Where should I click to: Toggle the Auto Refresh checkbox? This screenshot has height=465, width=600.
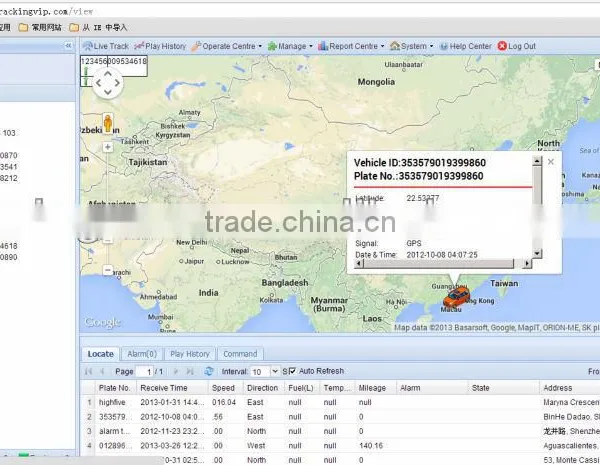click(x=293, y=371)
